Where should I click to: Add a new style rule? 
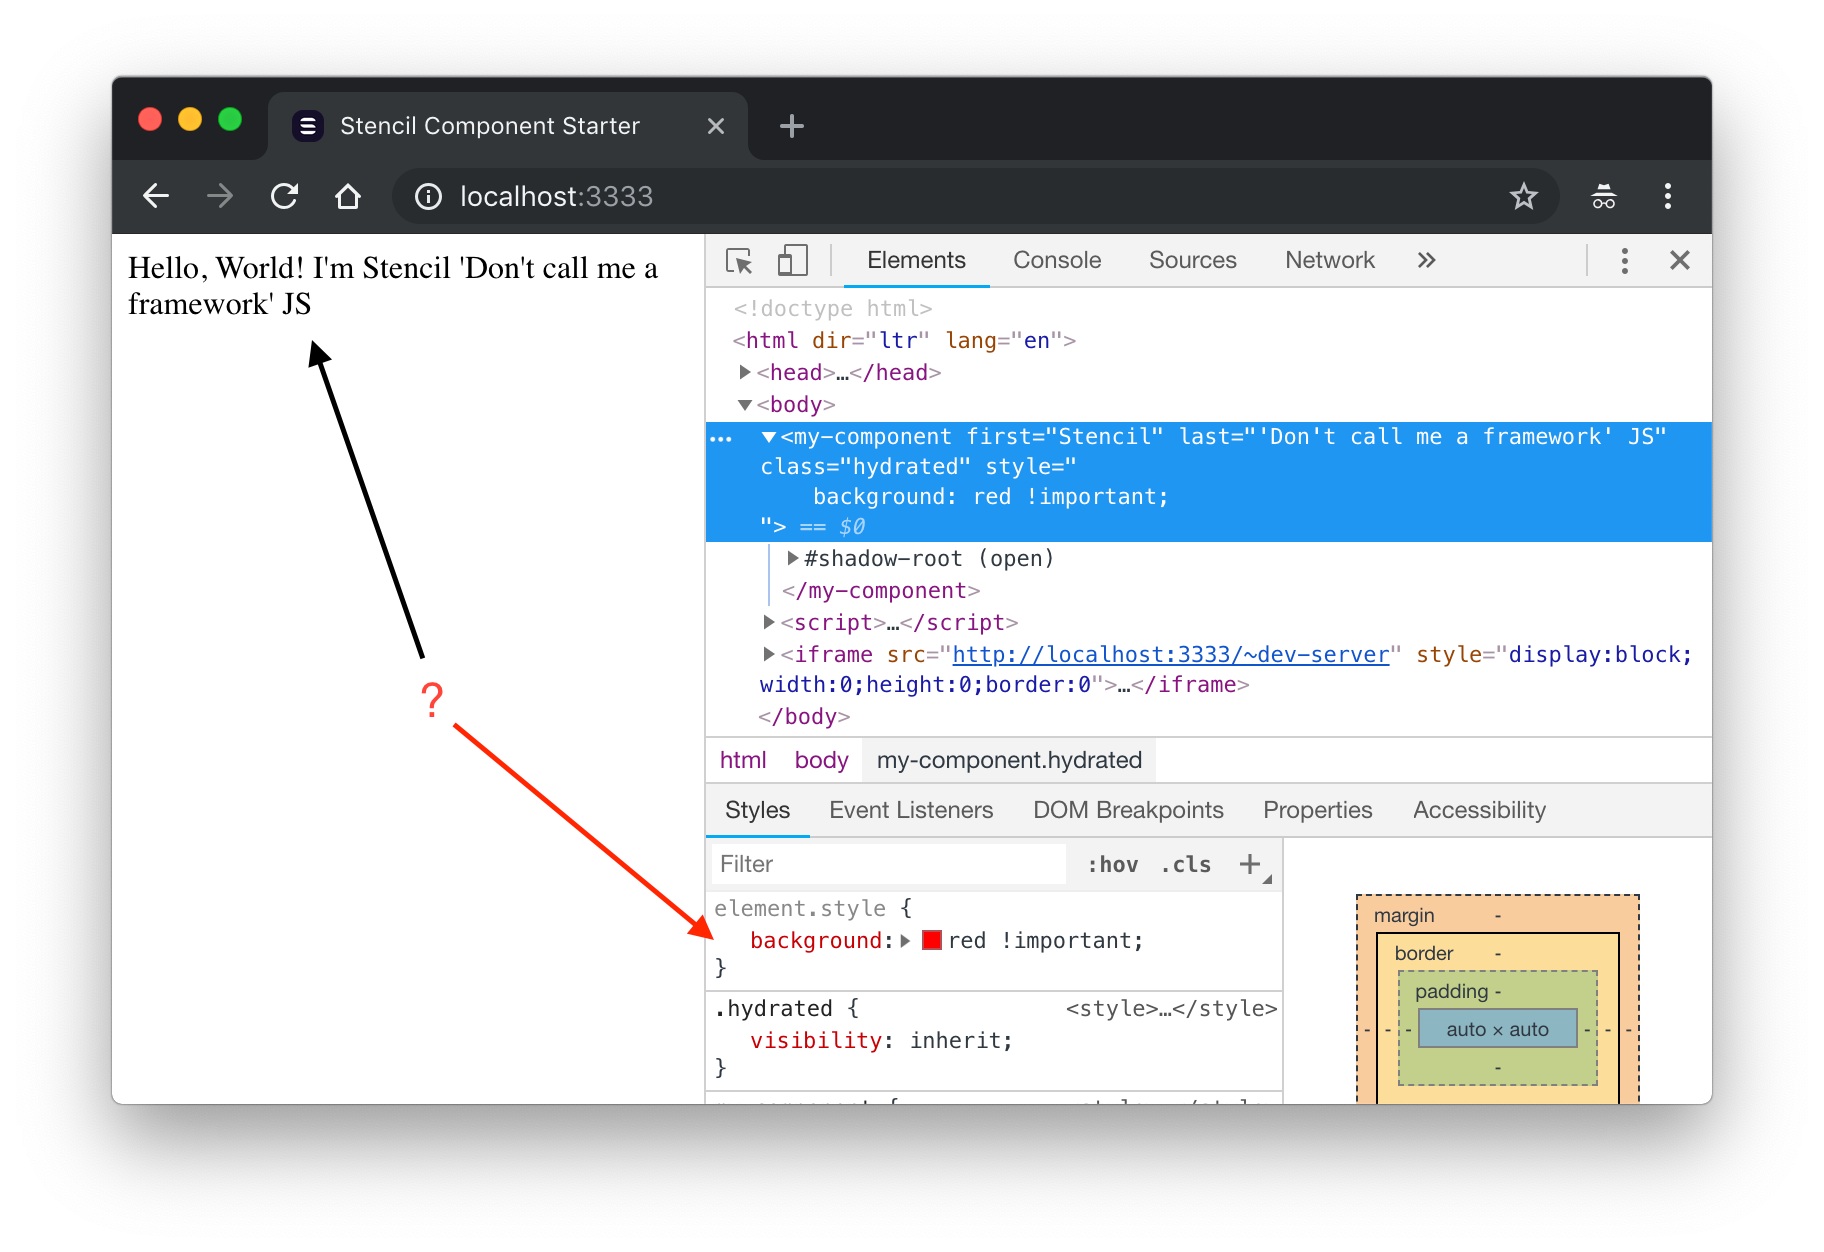1250,864
